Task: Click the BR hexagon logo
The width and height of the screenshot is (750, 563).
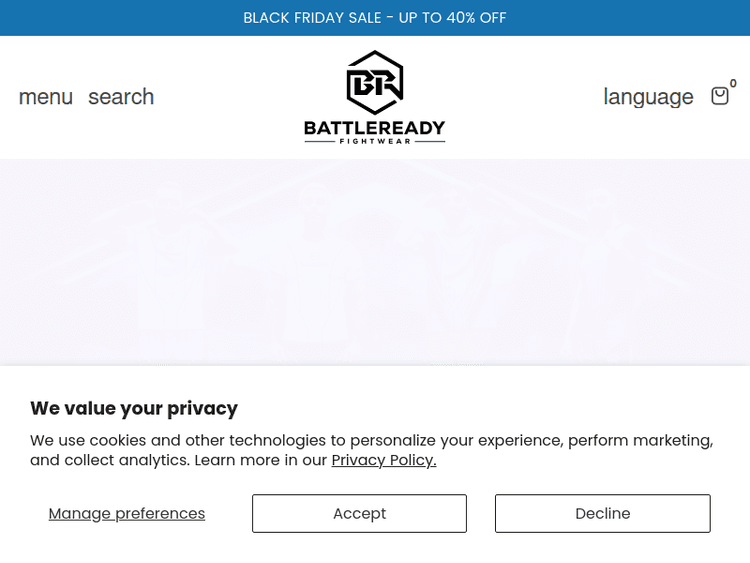Action: (x=375, y=82)
